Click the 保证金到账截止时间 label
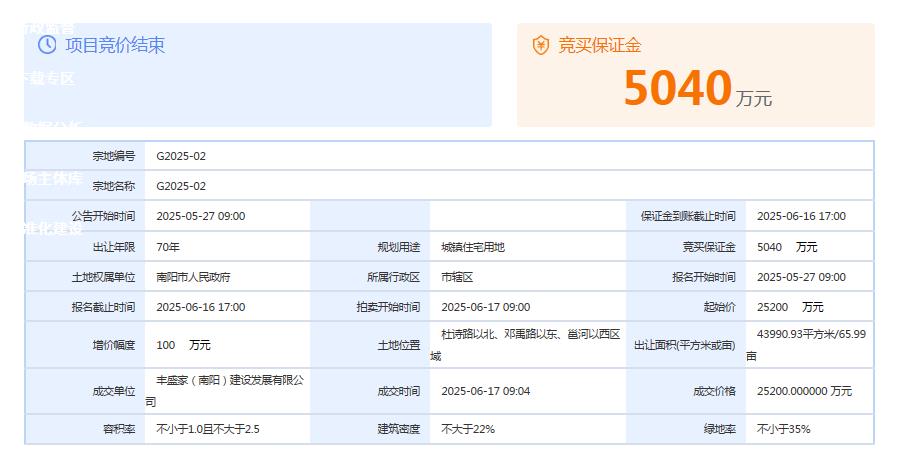Viewport: 909px width, 458px height. 688,216
